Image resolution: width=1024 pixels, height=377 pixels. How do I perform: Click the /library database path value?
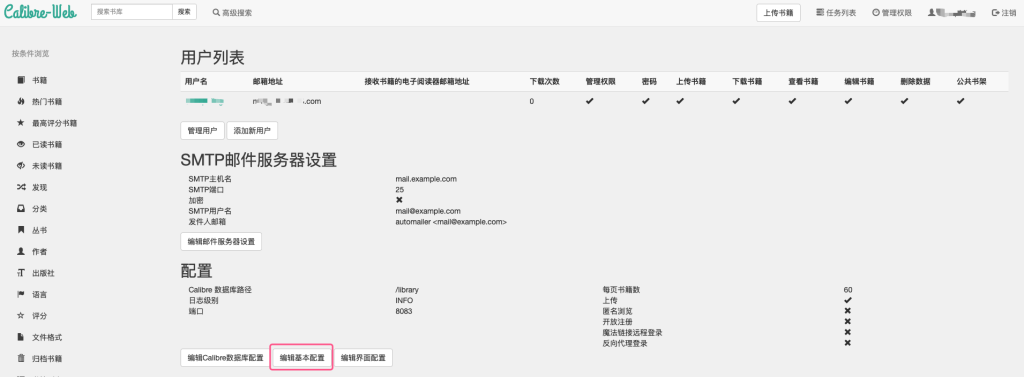tap(407, 289)
